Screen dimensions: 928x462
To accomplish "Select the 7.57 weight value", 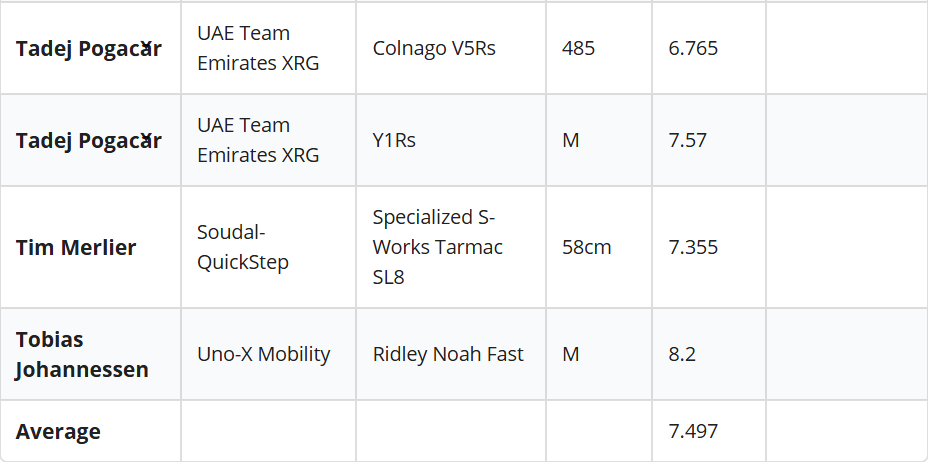I will coord(688,140).
